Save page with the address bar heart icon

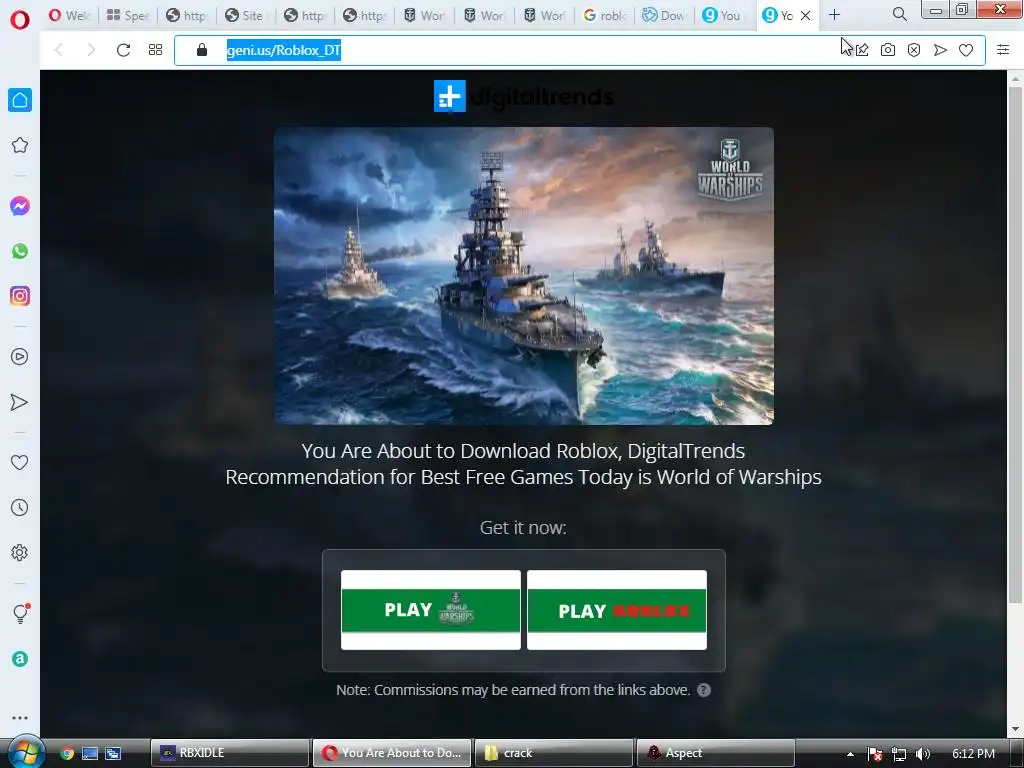click(x=966, y=50)
